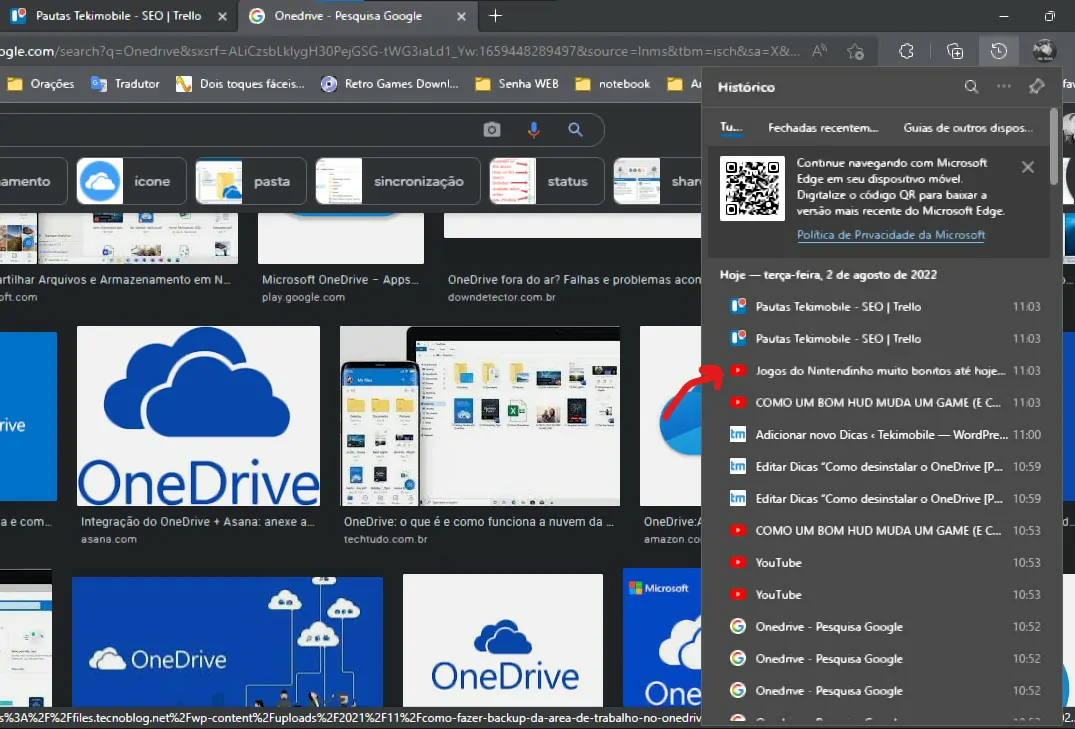
Task: Open the Senha WEB bookmark folder
Action: pyautogui.click(x=518, y=84)
